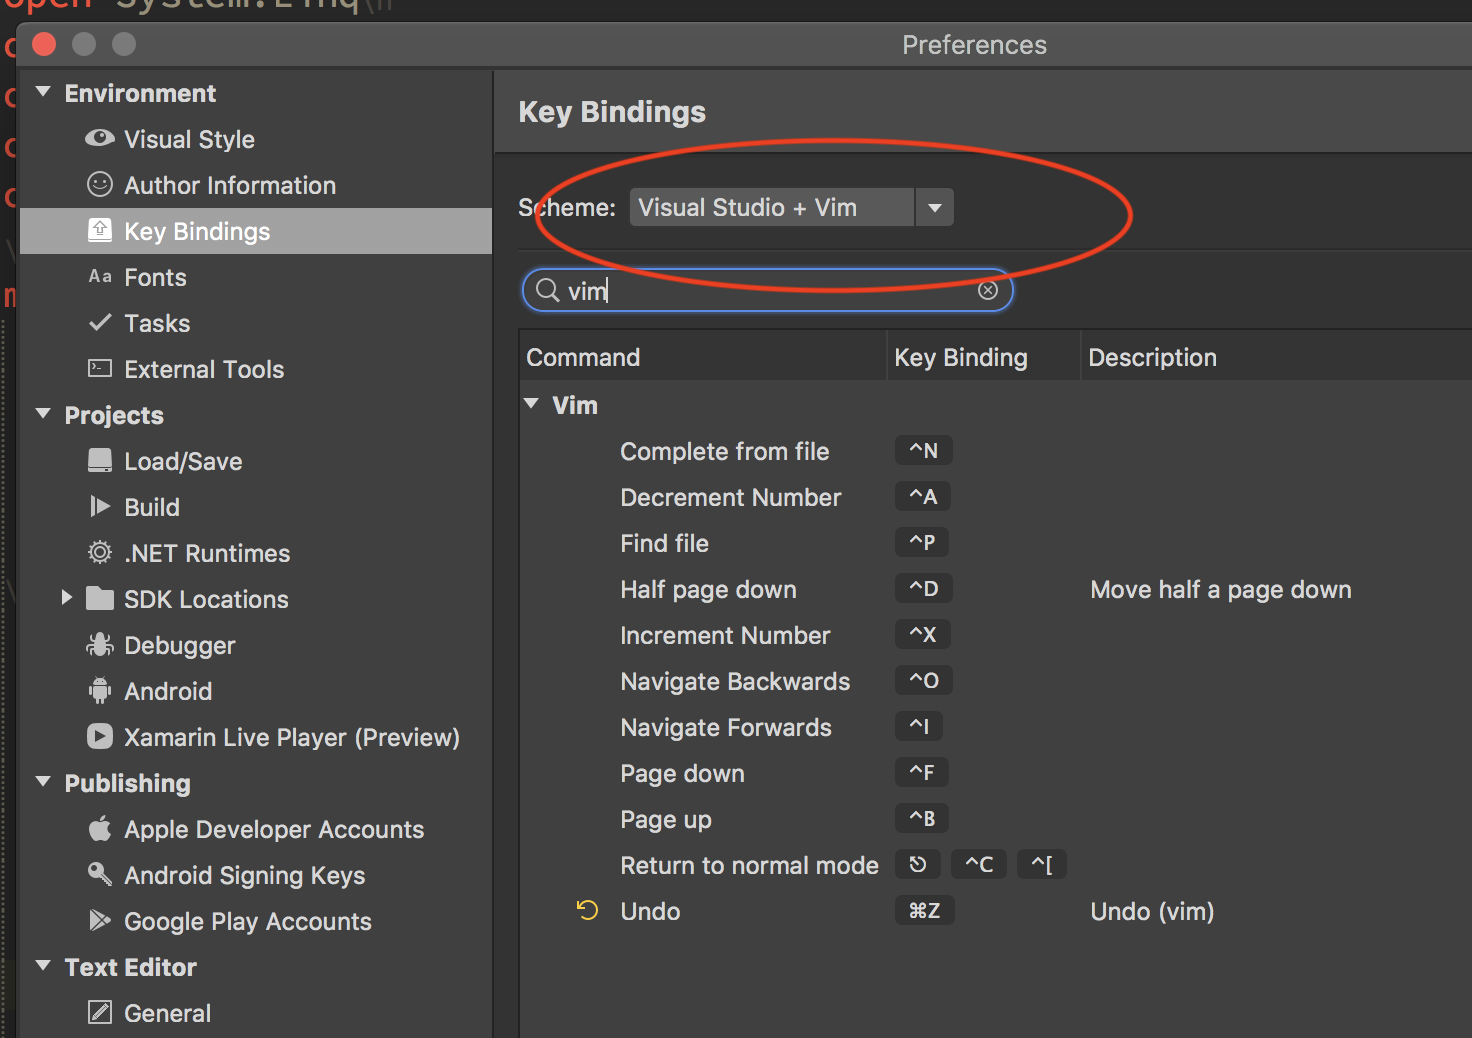Click the Visual Style eye icon
The image size is (1472, 1038).
(100, 138)
